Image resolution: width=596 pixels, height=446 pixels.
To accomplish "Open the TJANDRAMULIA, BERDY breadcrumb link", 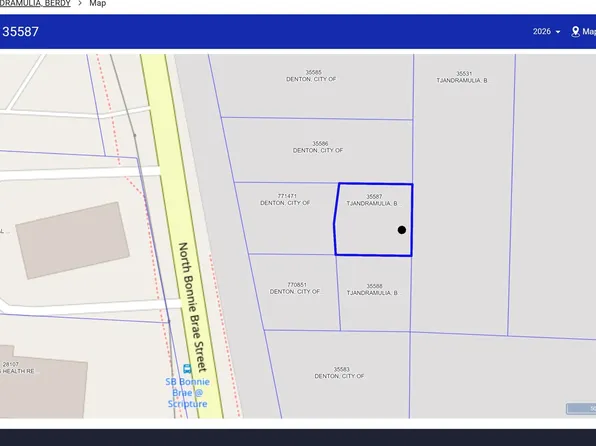I will point(35,3).
